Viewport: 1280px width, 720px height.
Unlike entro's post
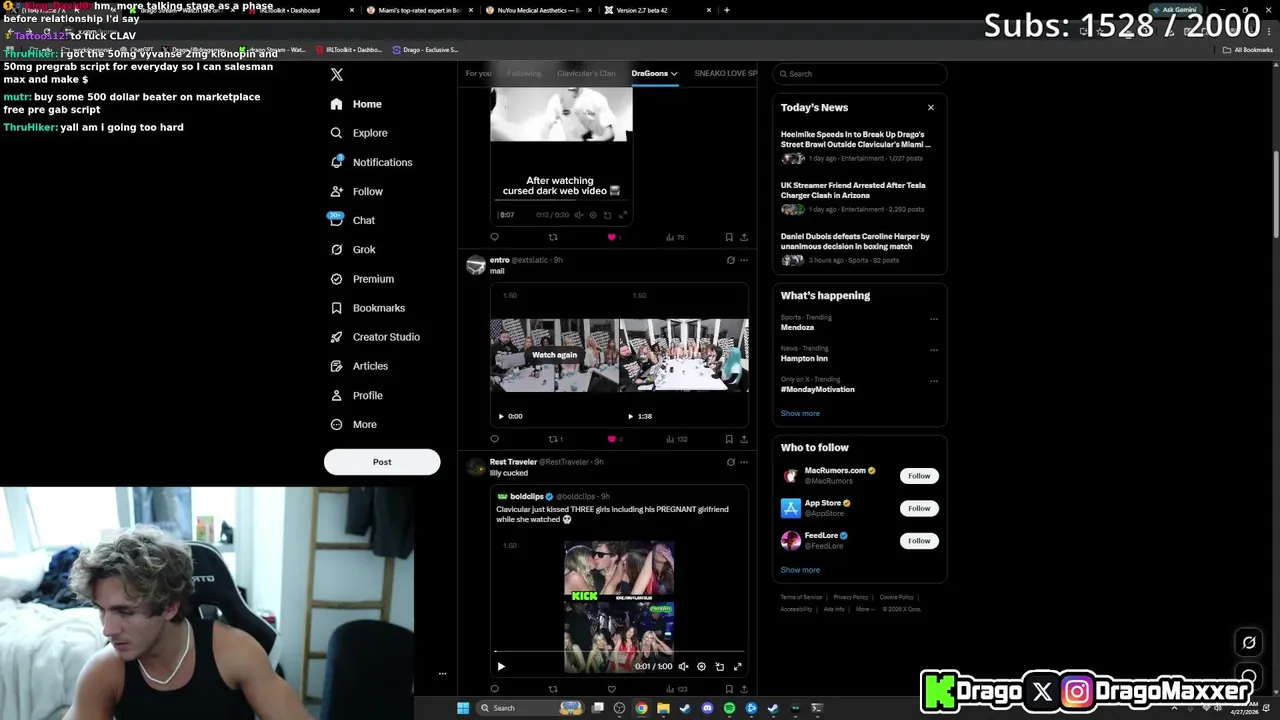pyautogui.click(x=612, y=439)
